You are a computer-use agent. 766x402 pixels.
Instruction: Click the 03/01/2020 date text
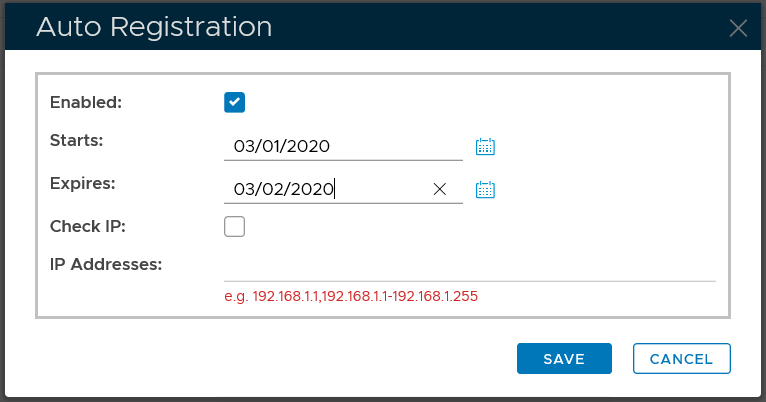click(x=282, y=146)
